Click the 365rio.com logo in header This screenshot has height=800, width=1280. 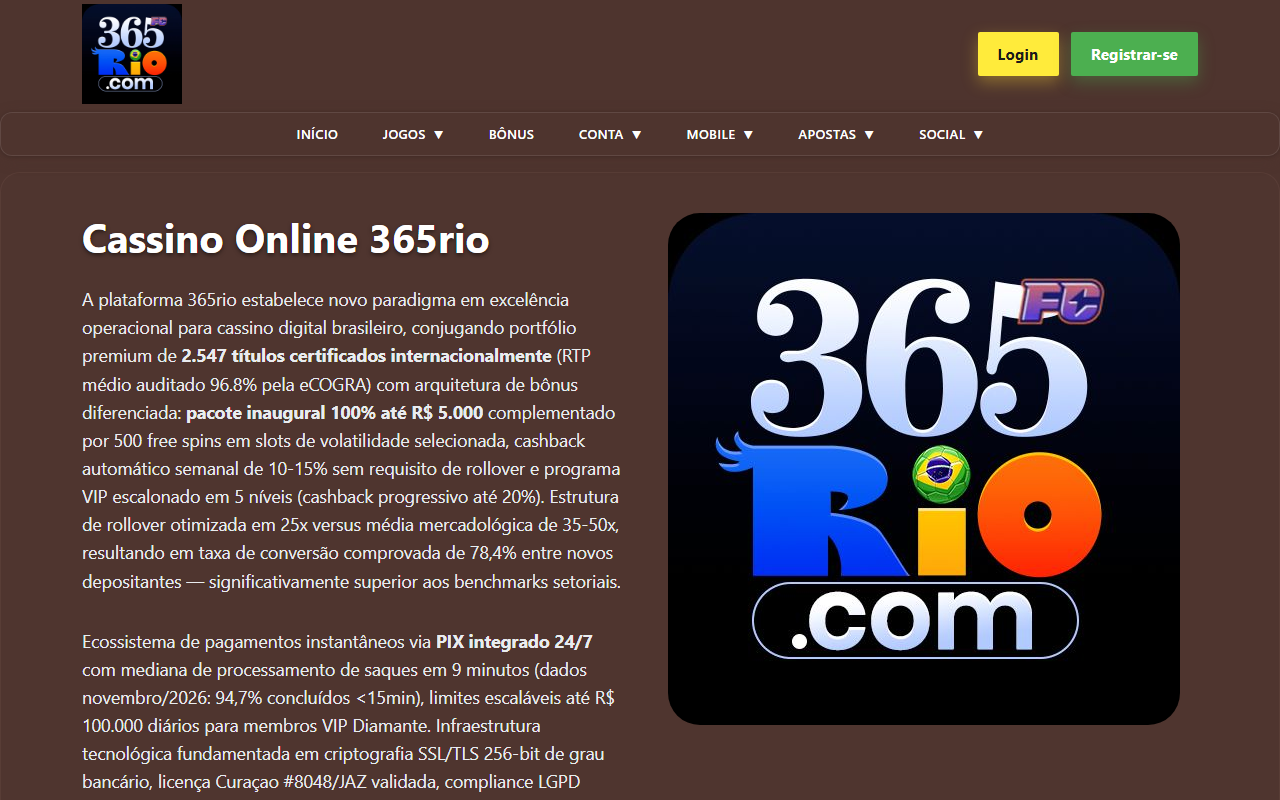coord(132,54)
